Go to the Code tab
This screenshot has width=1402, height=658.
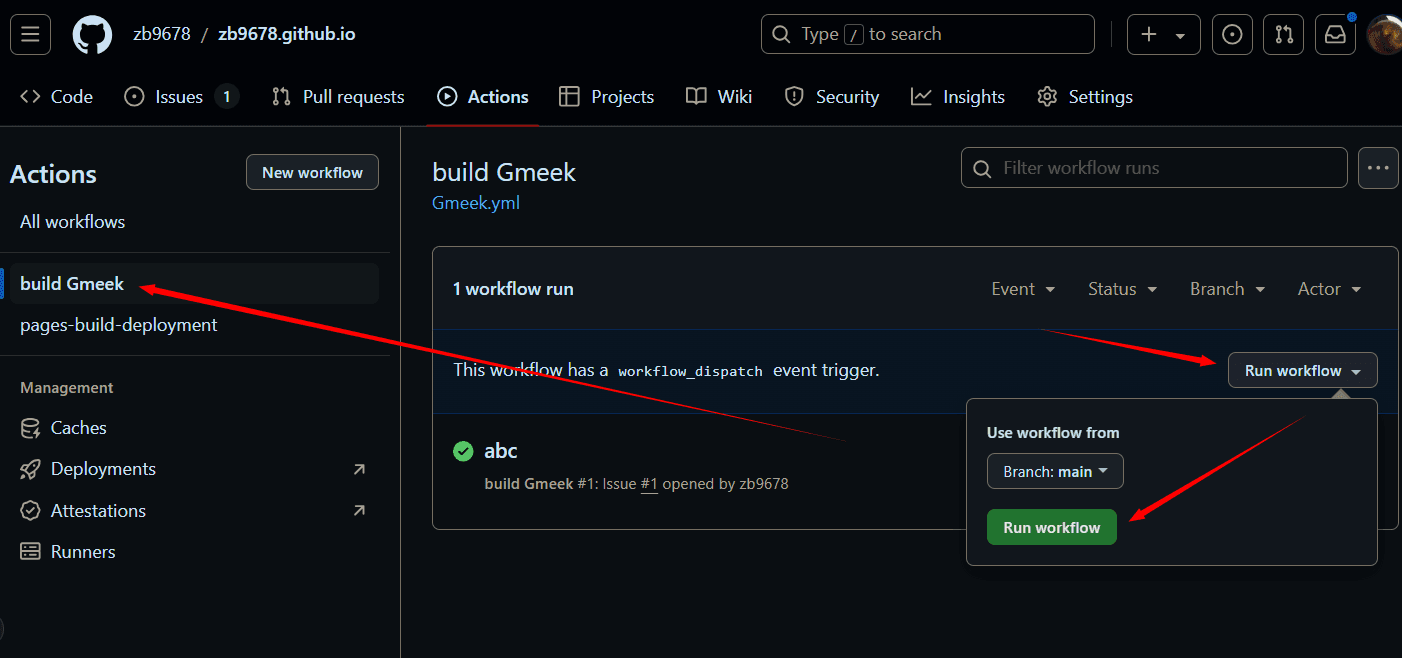(x=57, y=97)
